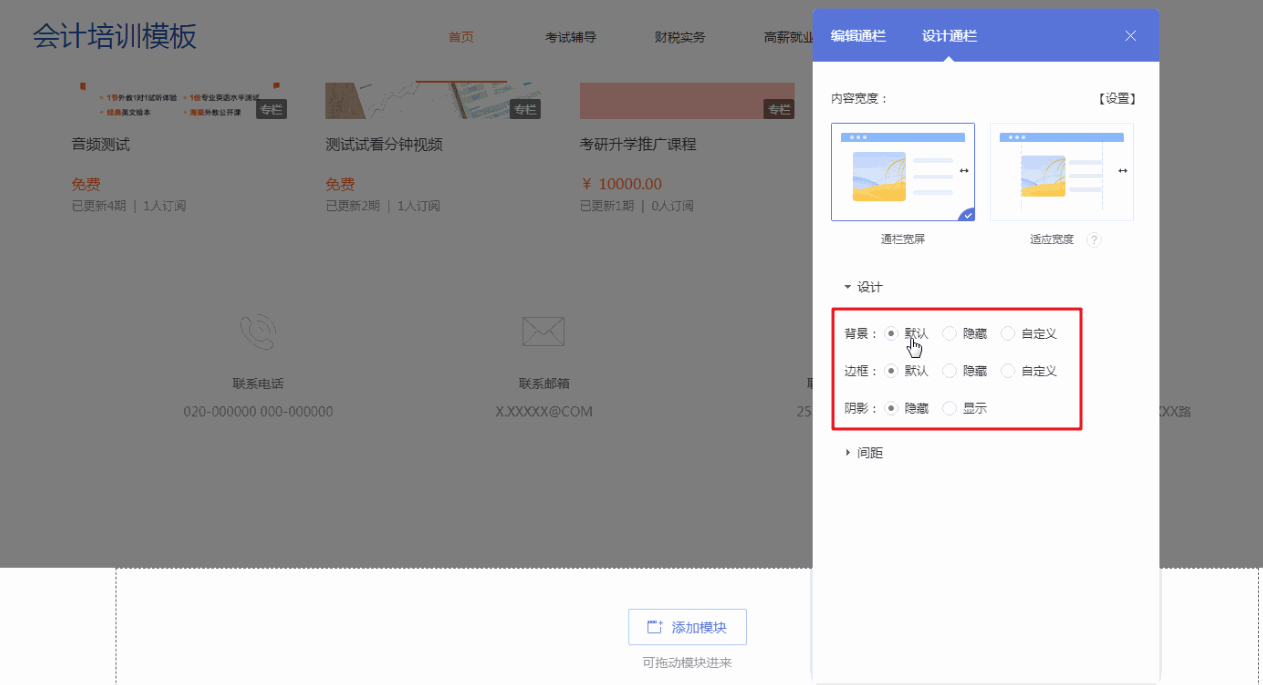Screen dimensions: 1263x685
Task: Click the ¥ 10000.00 price text
Action: 621,184
